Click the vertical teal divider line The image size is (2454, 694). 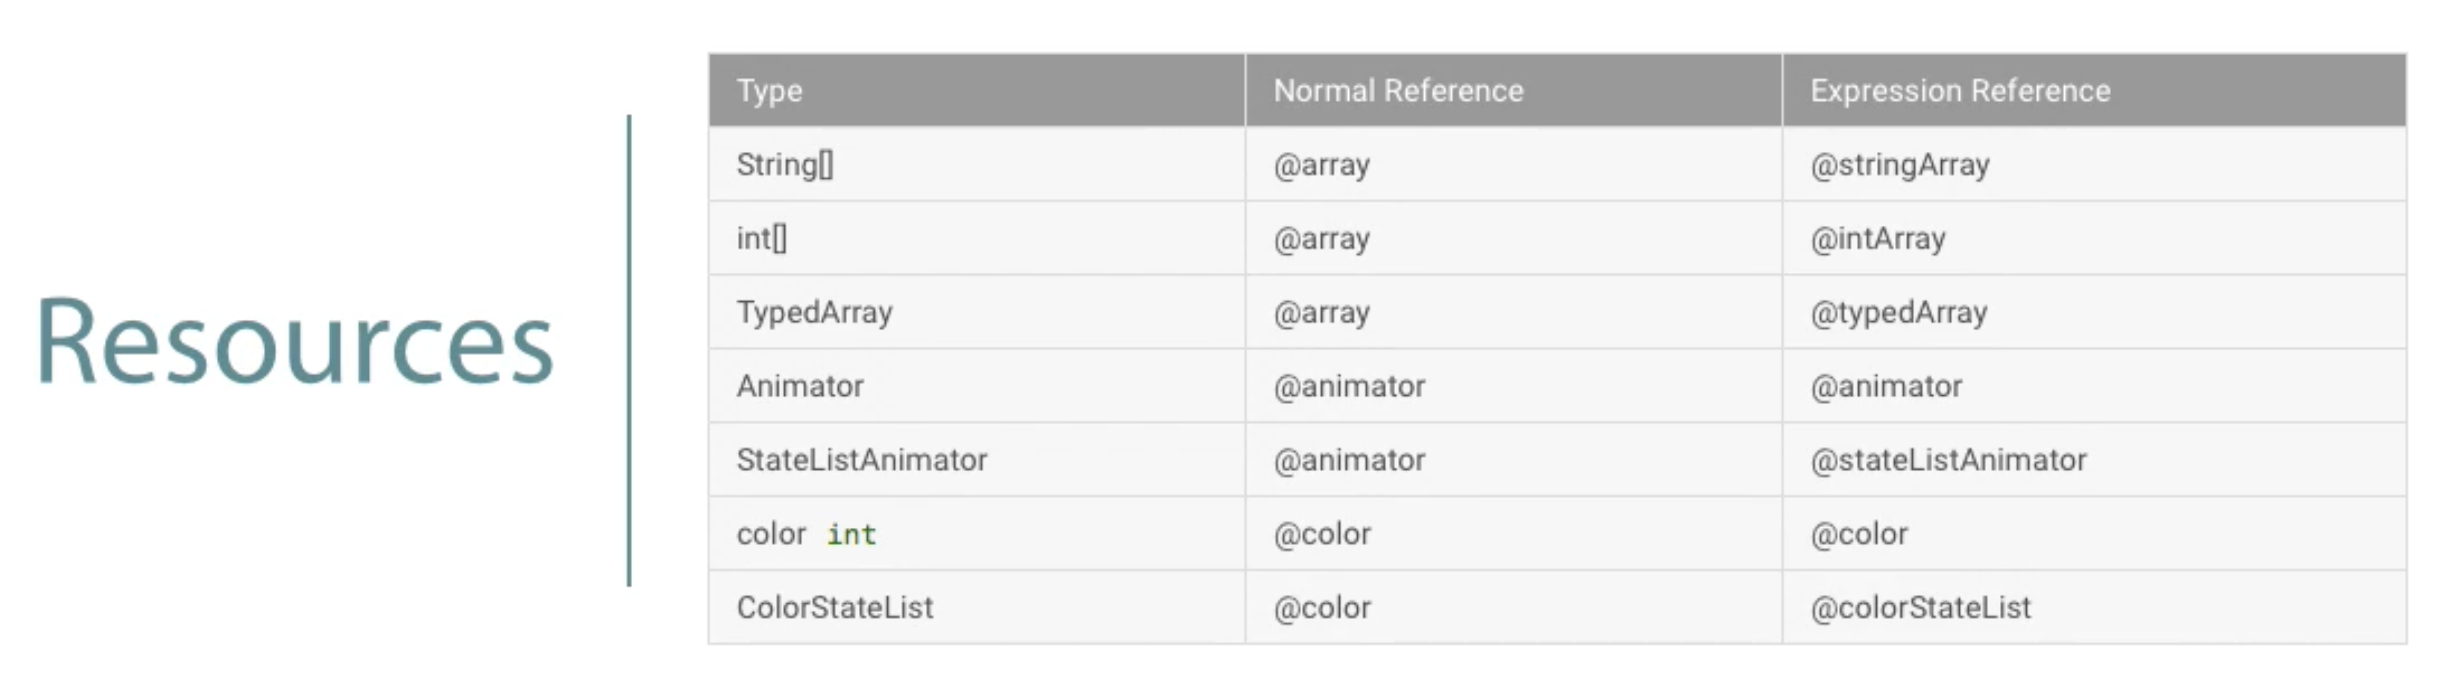click(629, 351)
